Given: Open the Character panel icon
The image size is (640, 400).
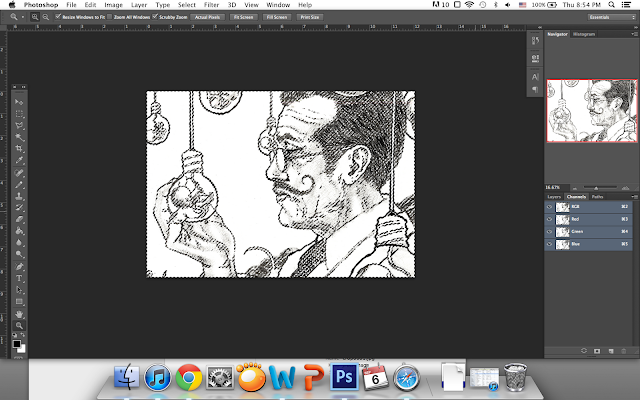Looking at the screenshot, I should click(535, 77).
